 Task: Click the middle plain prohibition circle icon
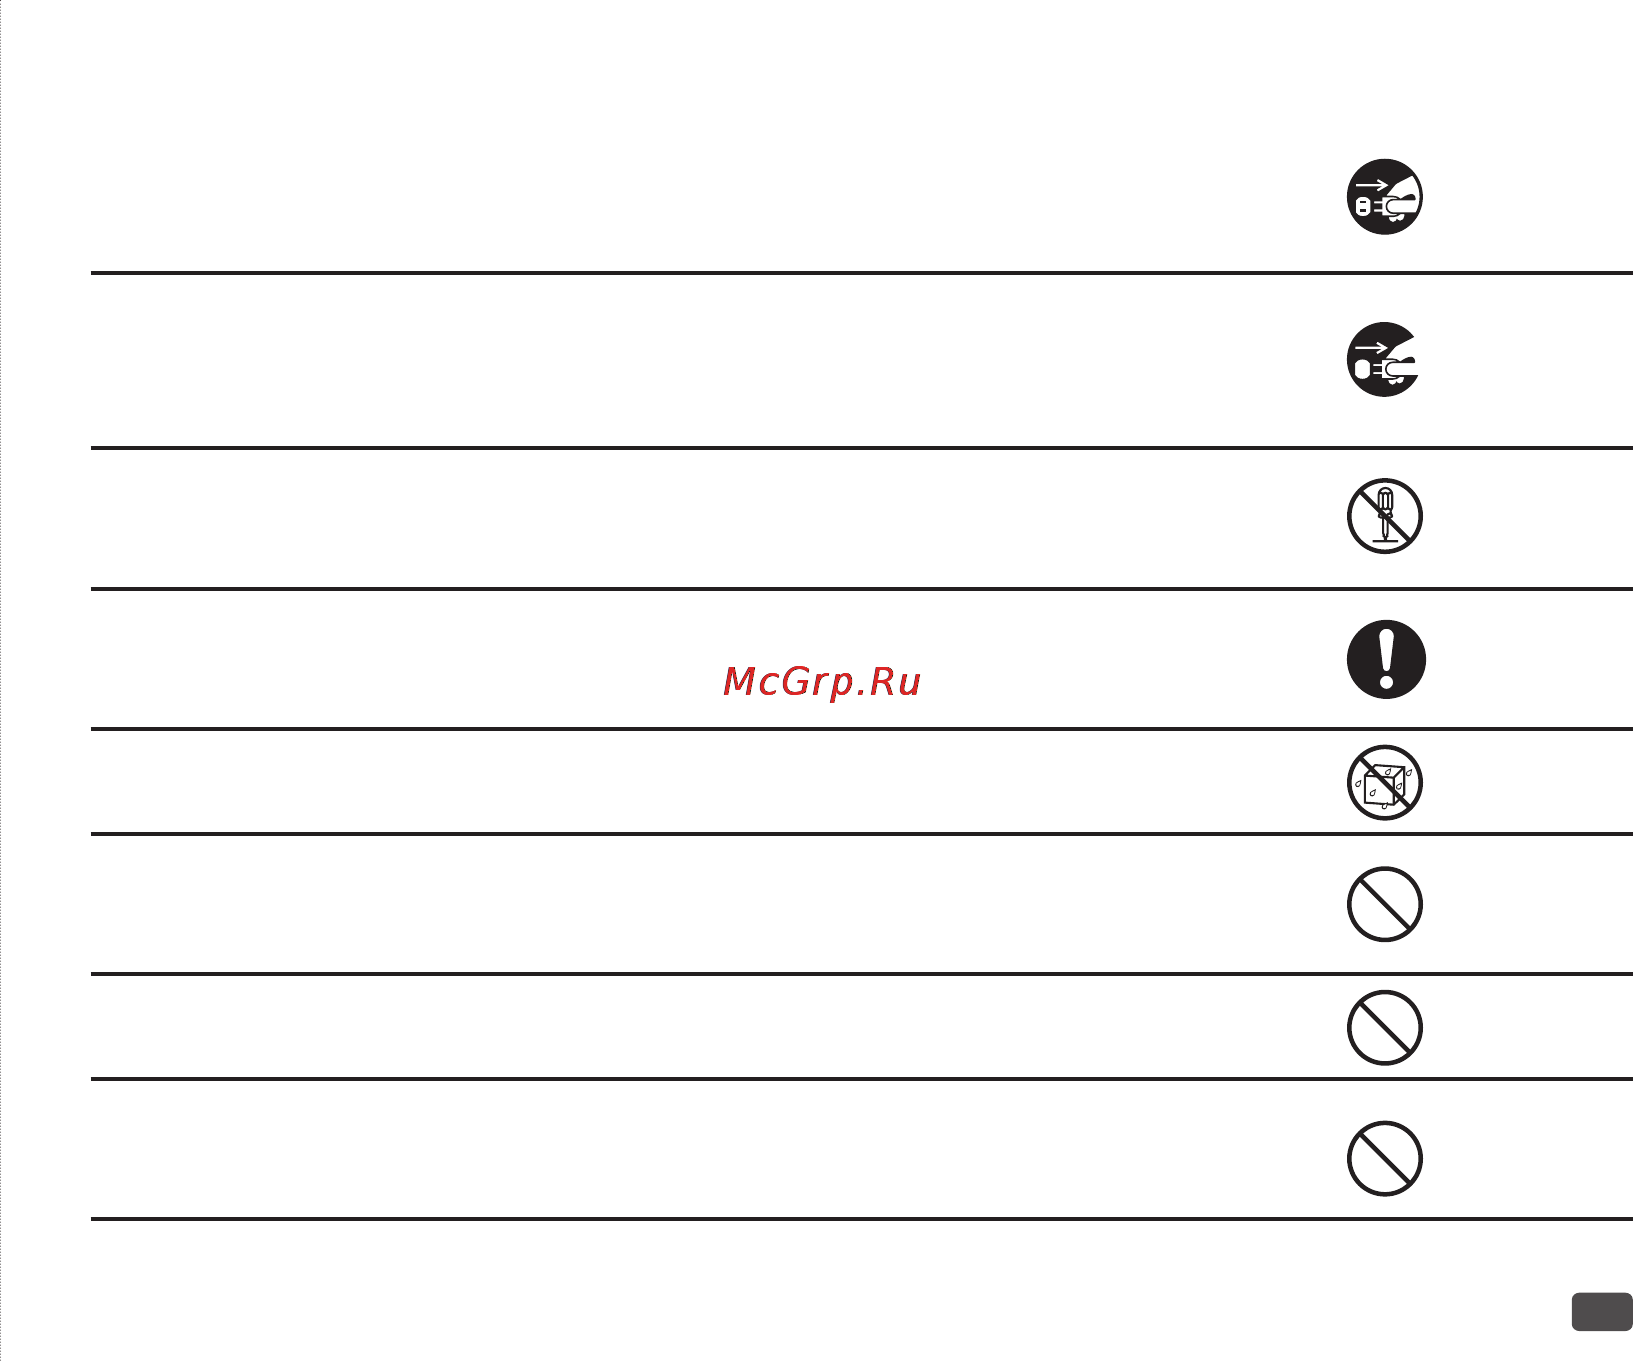[x=1385, y=1028]
